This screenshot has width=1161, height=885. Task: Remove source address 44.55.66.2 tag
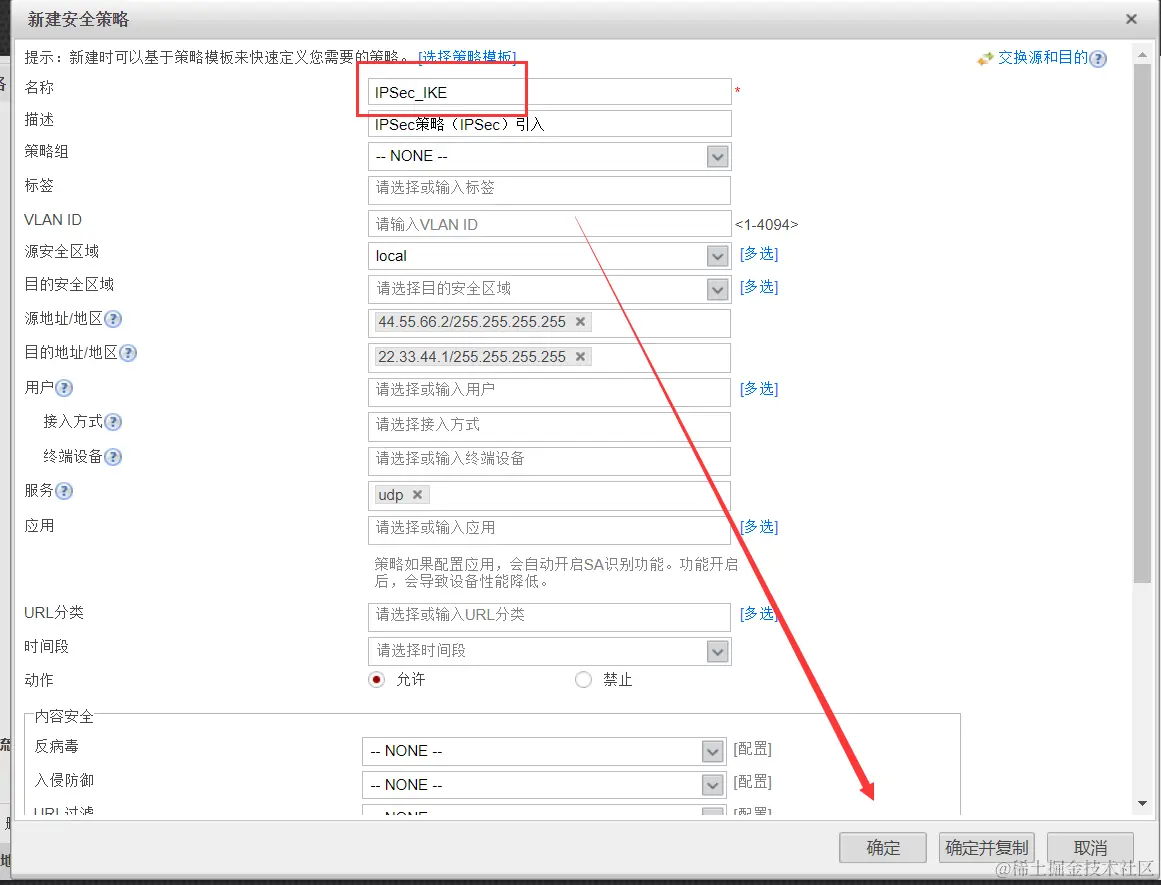580,321
